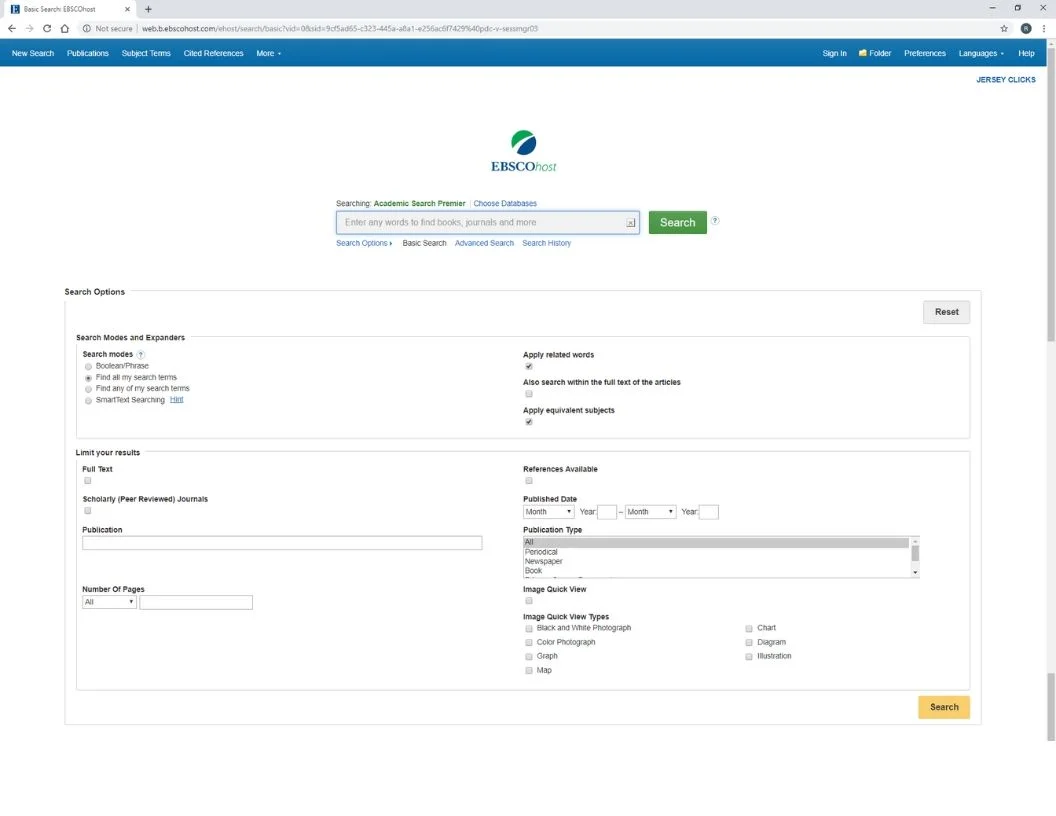Check References Available
The height and width of the screenshot is (816, 1056).
pos(529,481)
